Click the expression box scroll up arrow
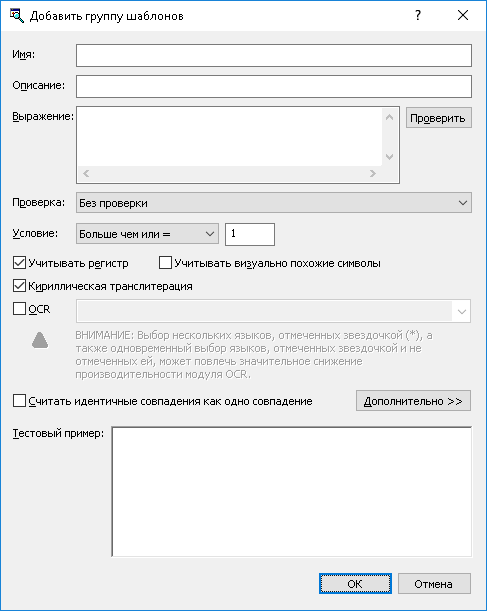Viewport: 487px width, 611px height. pos(389,117)
